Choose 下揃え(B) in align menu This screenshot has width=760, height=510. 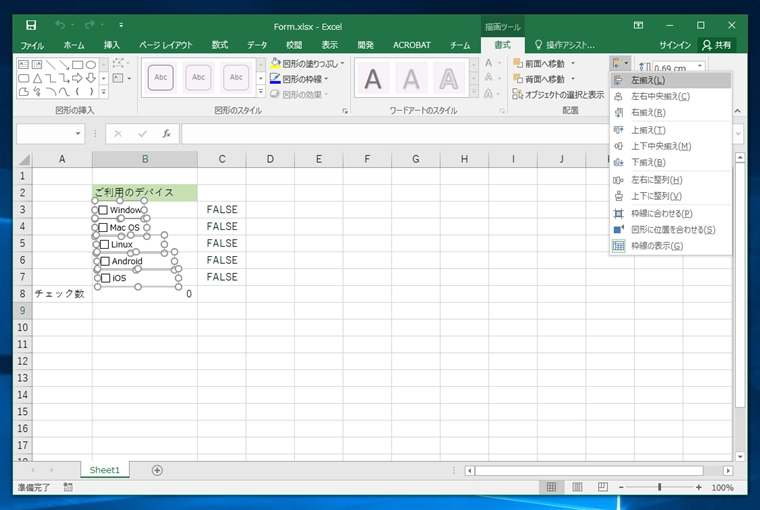click(670, 162)
